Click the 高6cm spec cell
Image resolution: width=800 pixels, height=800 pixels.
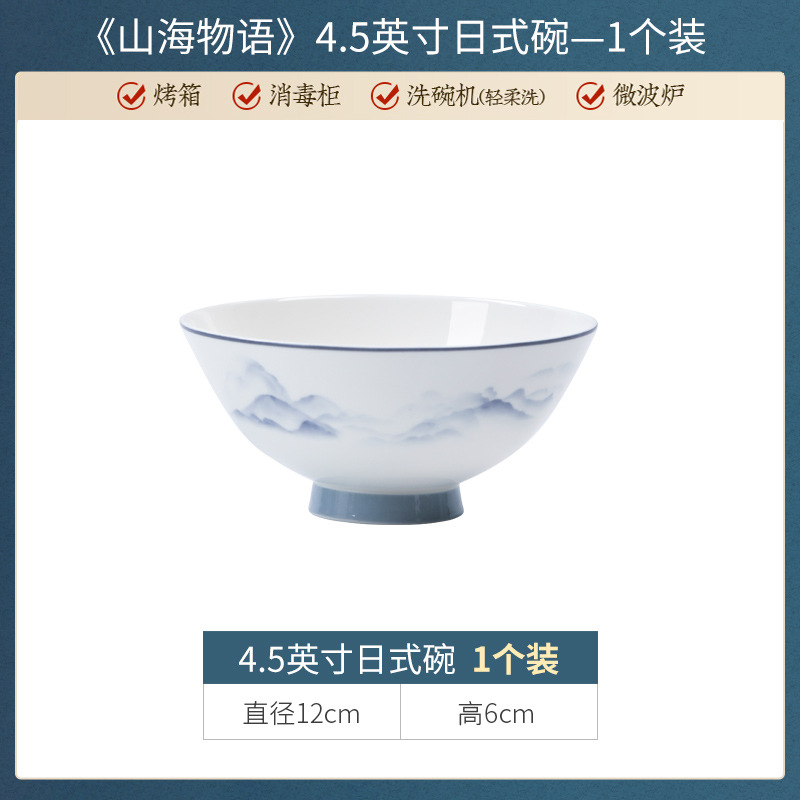tap(499, 712)
